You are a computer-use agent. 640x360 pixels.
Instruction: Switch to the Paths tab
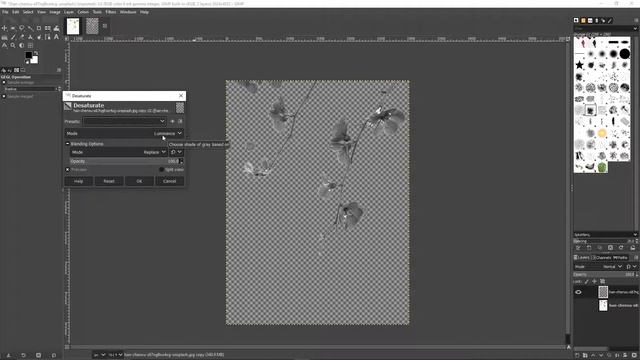(620, 258)
